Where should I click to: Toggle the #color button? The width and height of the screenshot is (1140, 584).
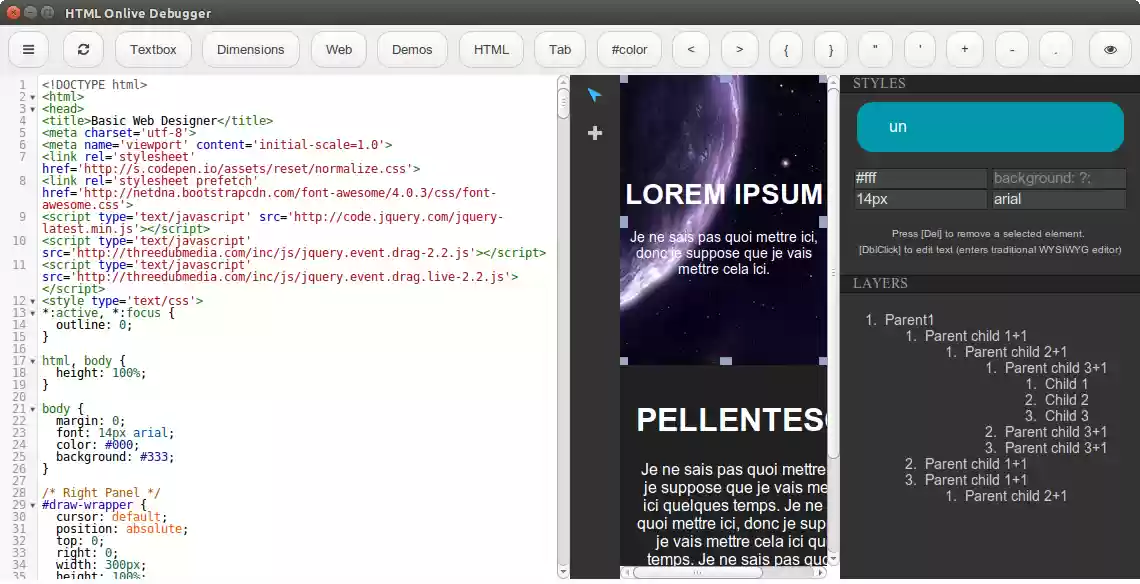(628, 49)
